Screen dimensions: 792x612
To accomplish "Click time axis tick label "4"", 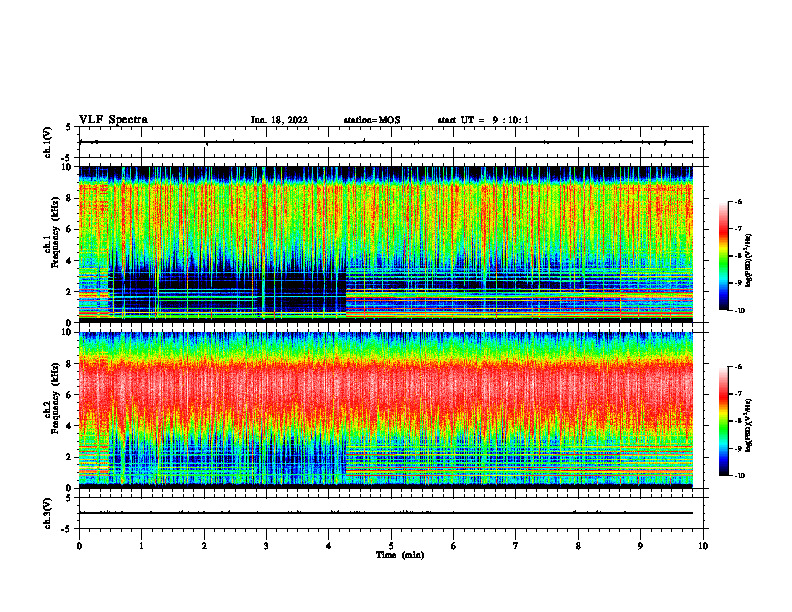I will click(329, 546).
